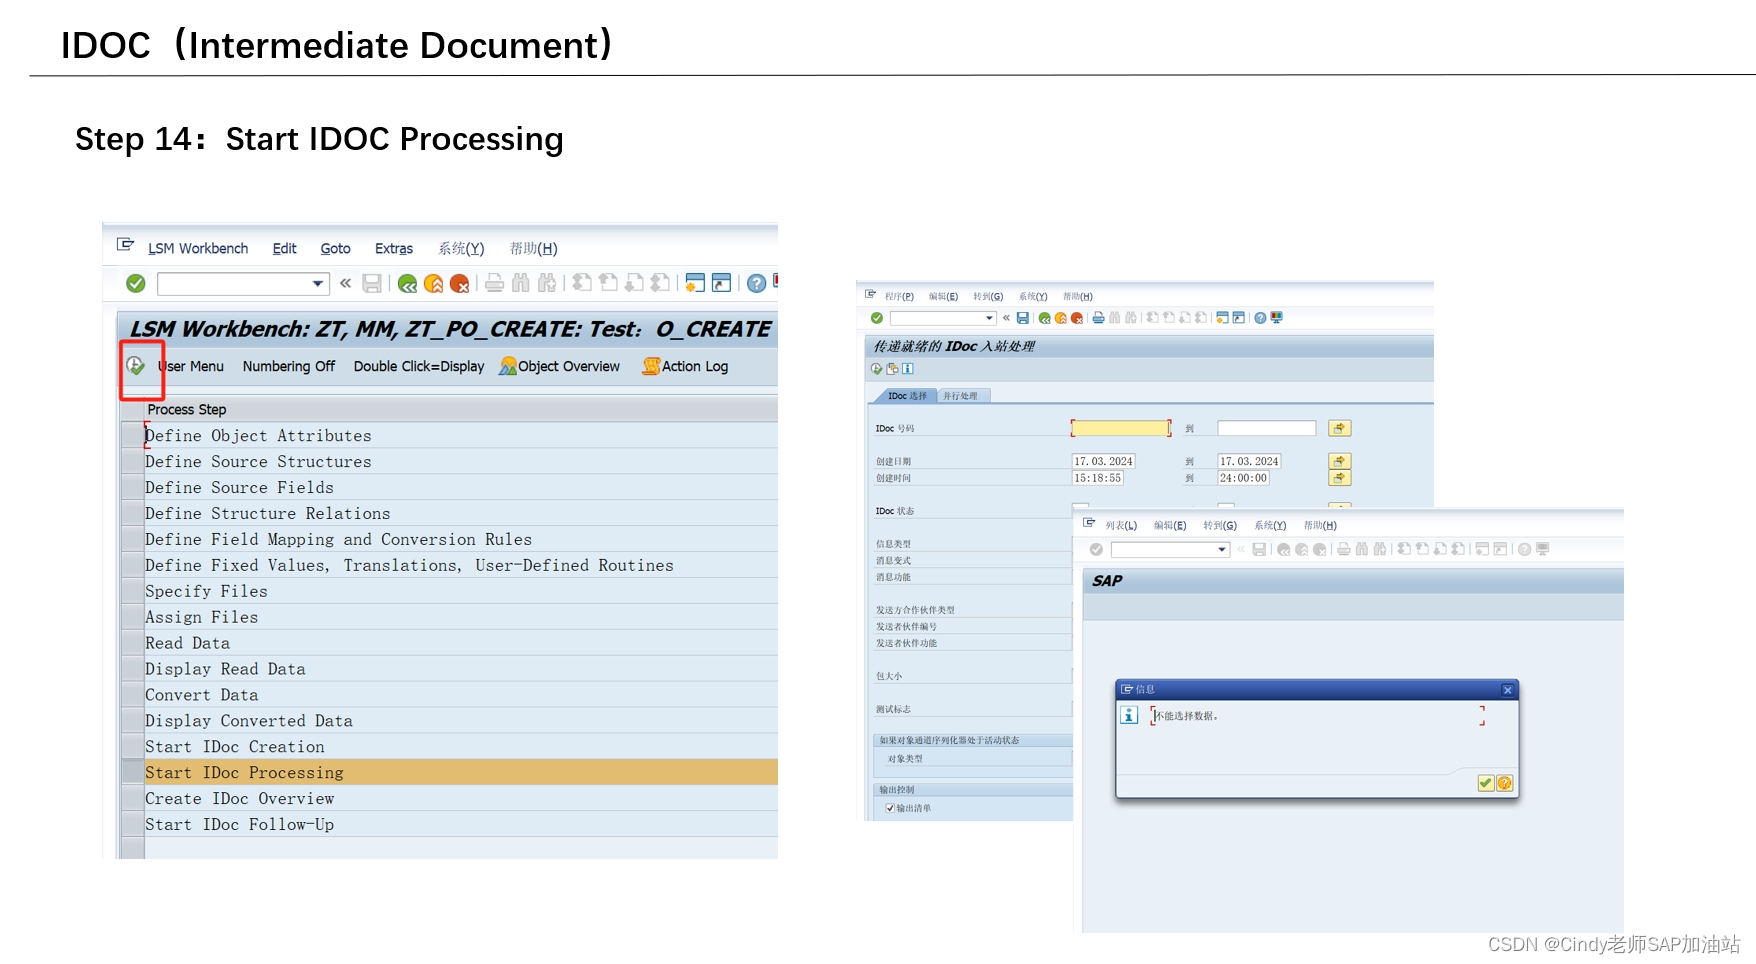Image resolution: width=1756 pixels, height=964 pixels.
Task: Click the information 'i' icon below the IDoc title
Action: coord(907,368)
